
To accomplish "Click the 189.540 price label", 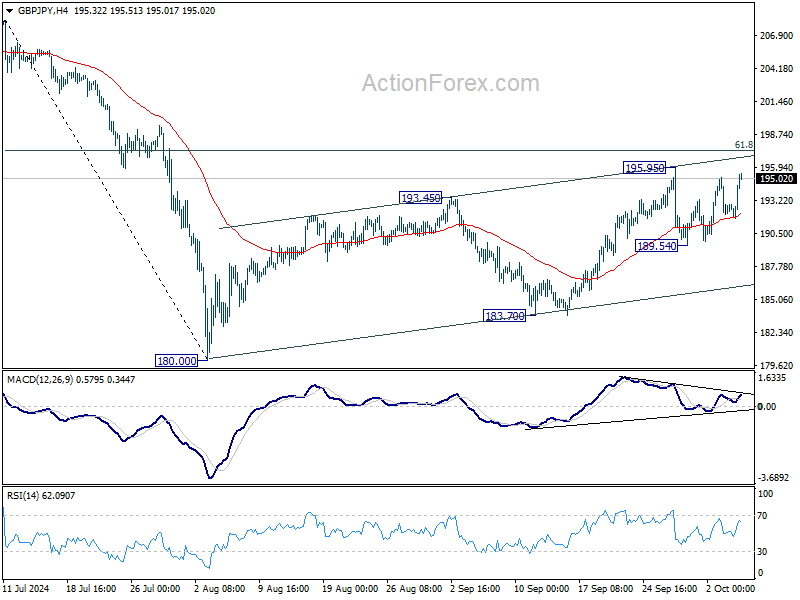I will [x=657, y=246].
